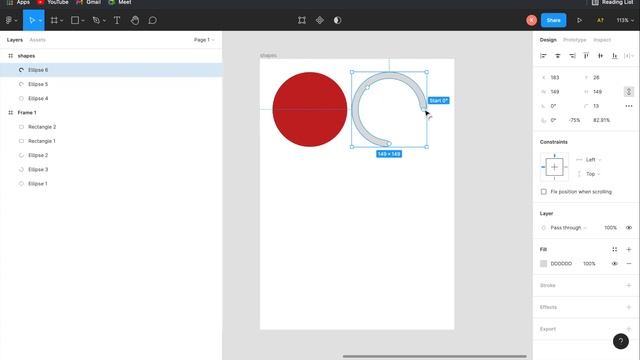Click the Create component icon
Screen dimensions: 640x360
coord(320,20)
